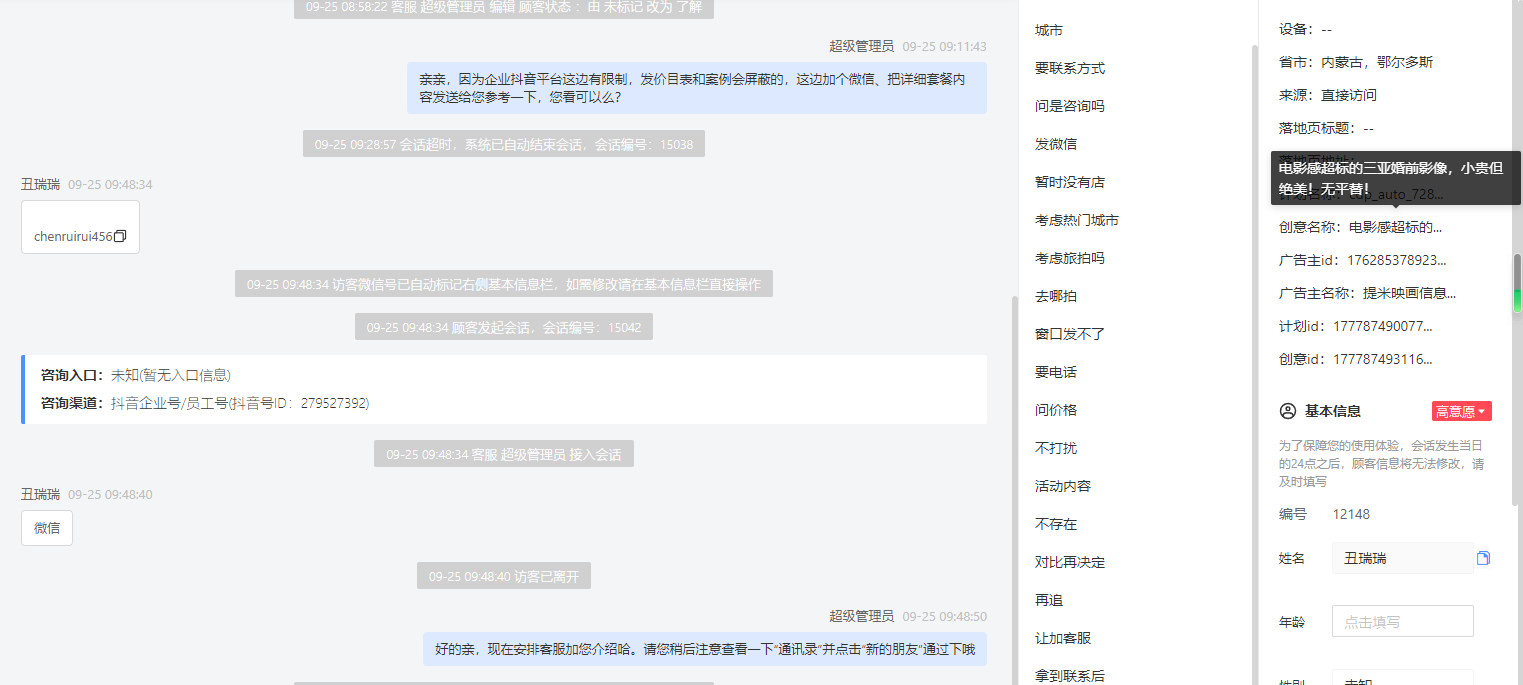
Task: Click the 咨询渠道 抖音企业号 info line
Action: [x=205, y=403]
